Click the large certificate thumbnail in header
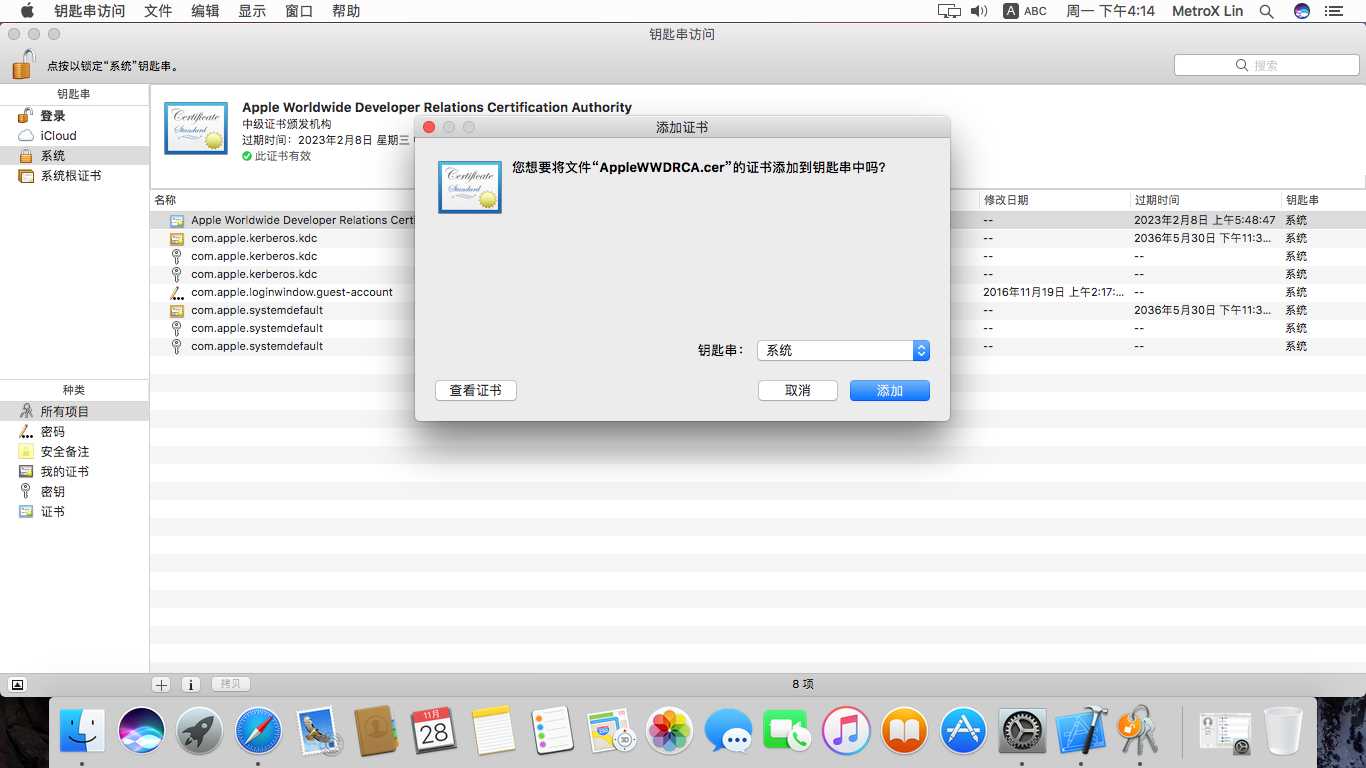 (x=196, y=128)
